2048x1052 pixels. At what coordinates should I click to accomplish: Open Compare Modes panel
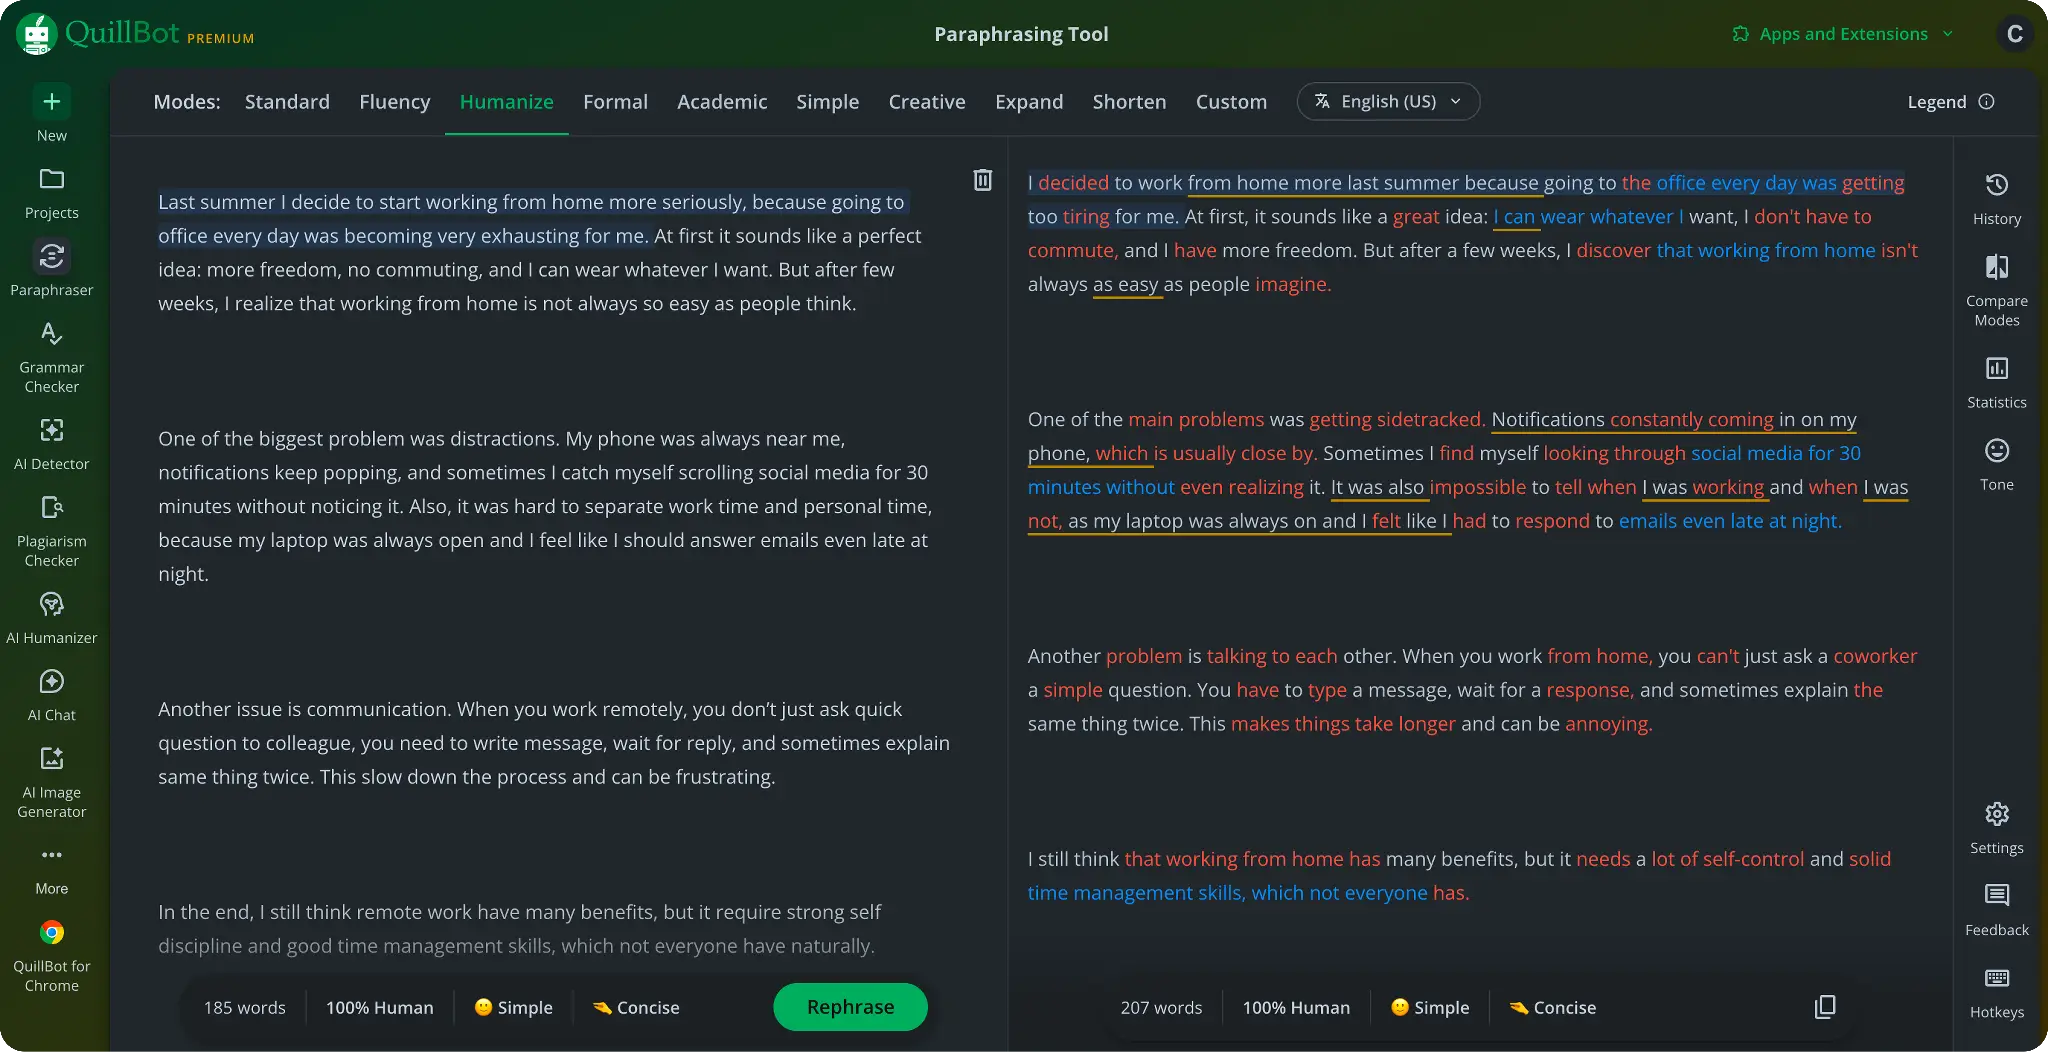click(x=1995, y=285)
